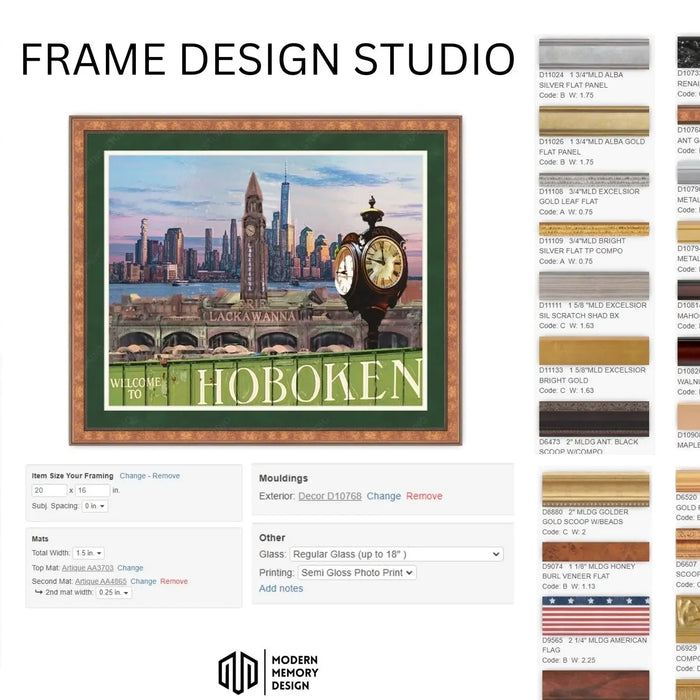Click Remove next to Item Size Your Framing

coord(166,476)
